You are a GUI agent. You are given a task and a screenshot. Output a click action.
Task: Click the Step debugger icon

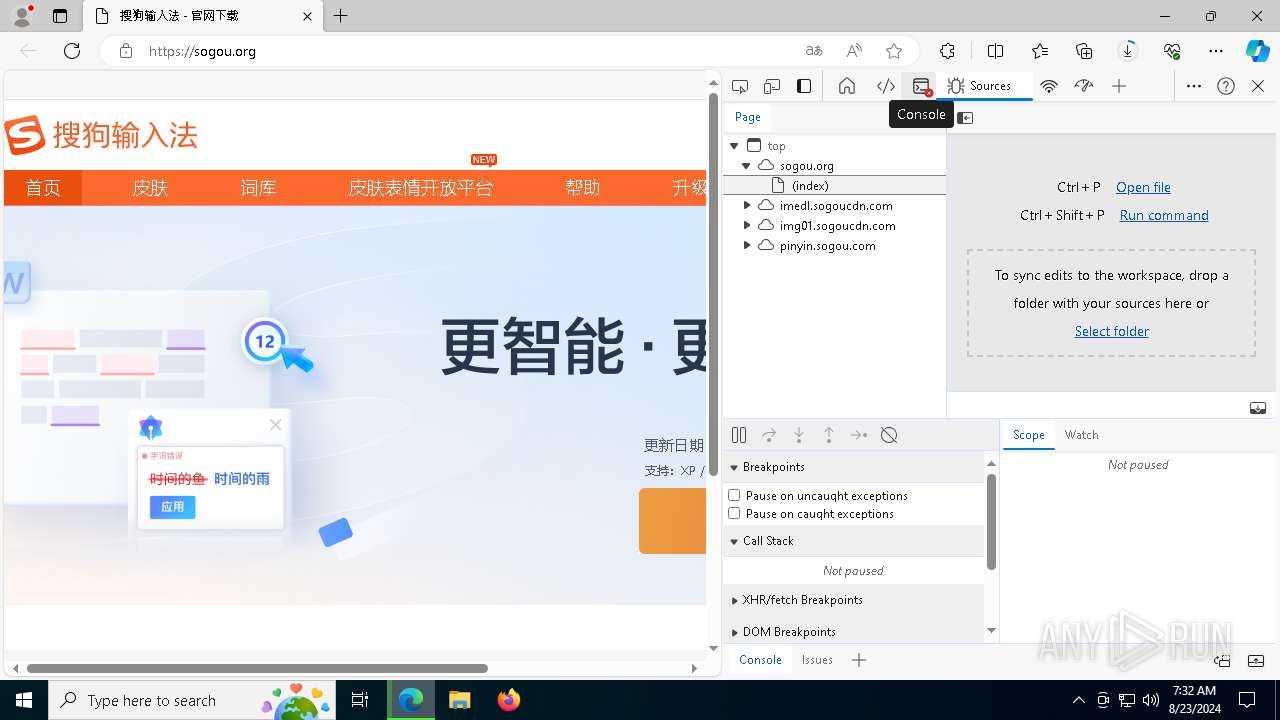[x=859, y=435]
